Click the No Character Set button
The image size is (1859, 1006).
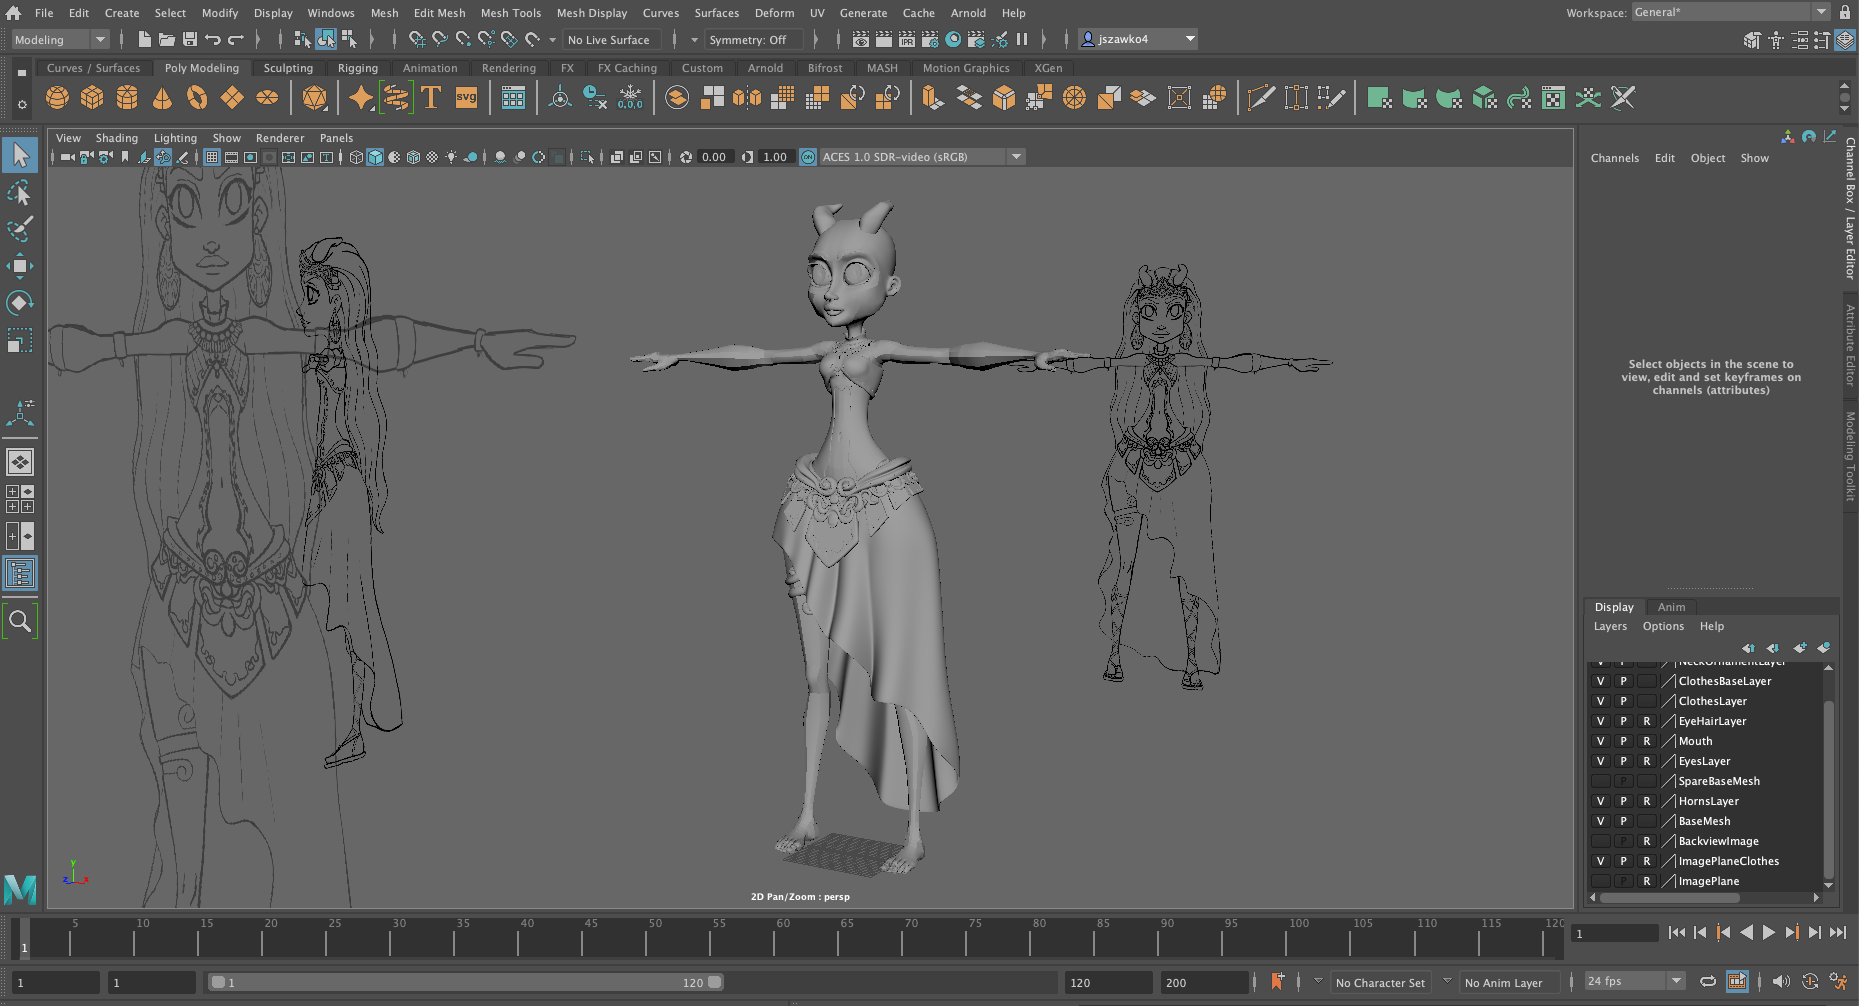(x=1380, y=983)
